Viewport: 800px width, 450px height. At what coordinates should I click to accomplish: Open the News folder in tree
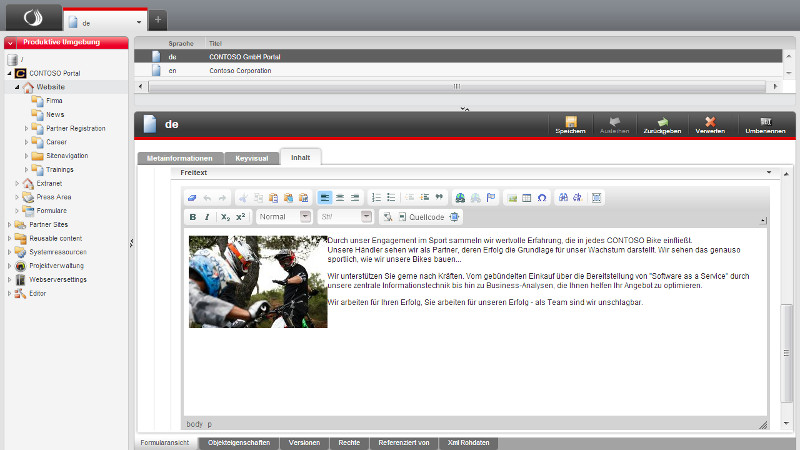click(x=54, y=114)
